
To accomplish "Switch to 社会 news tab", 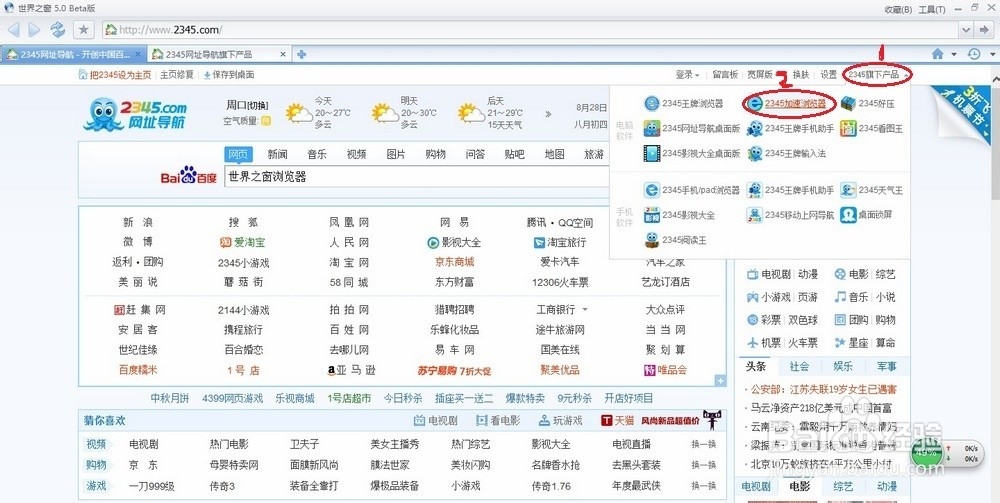I will pos(799,366).
